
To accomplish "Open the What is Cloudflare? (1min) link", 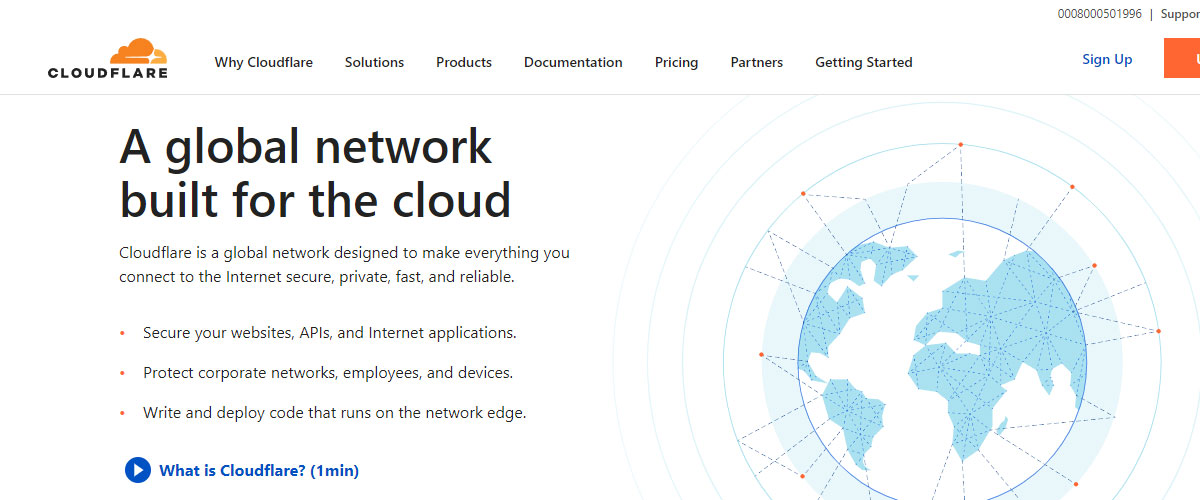I will [x=259, y=470].
